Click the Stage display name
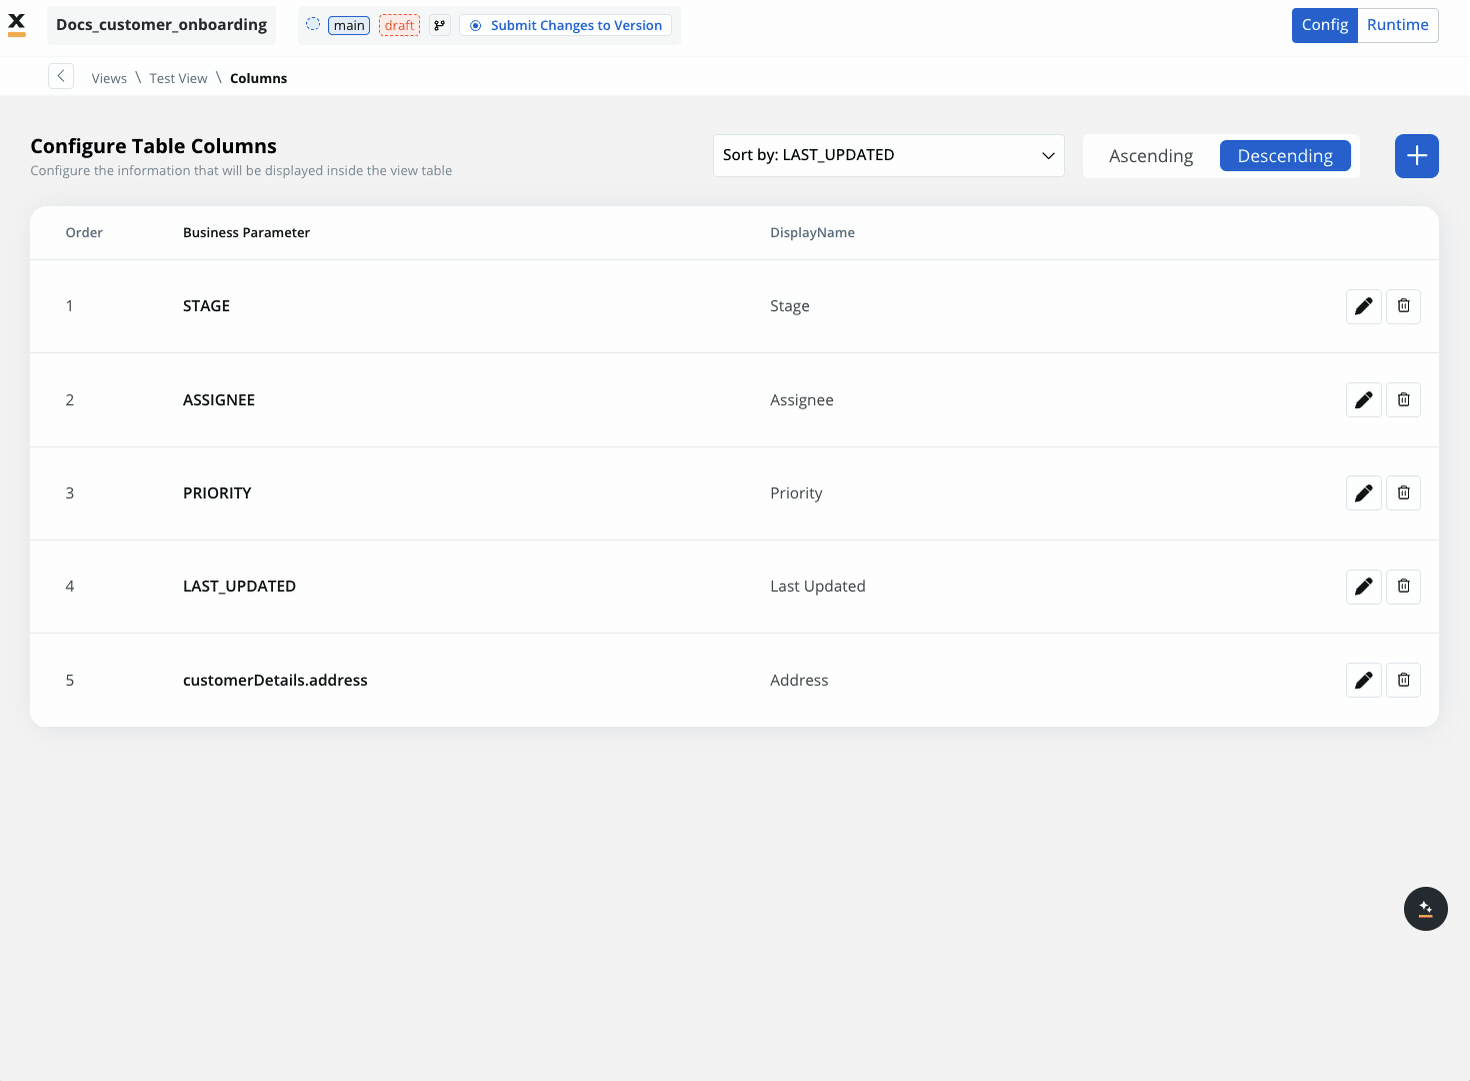This screenshot has width=1470, height=1081. [x=789, y=306]
